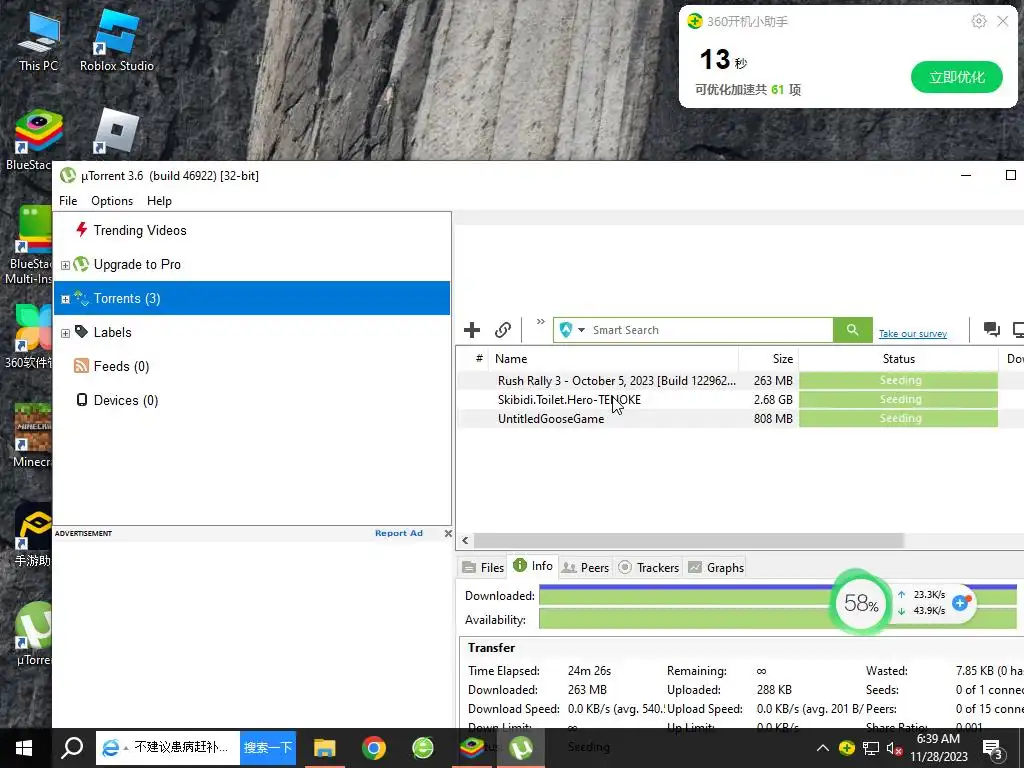Expand the Torrents (3) tree node
Viewport: 1024px width, 768px height.
point(65,299)
